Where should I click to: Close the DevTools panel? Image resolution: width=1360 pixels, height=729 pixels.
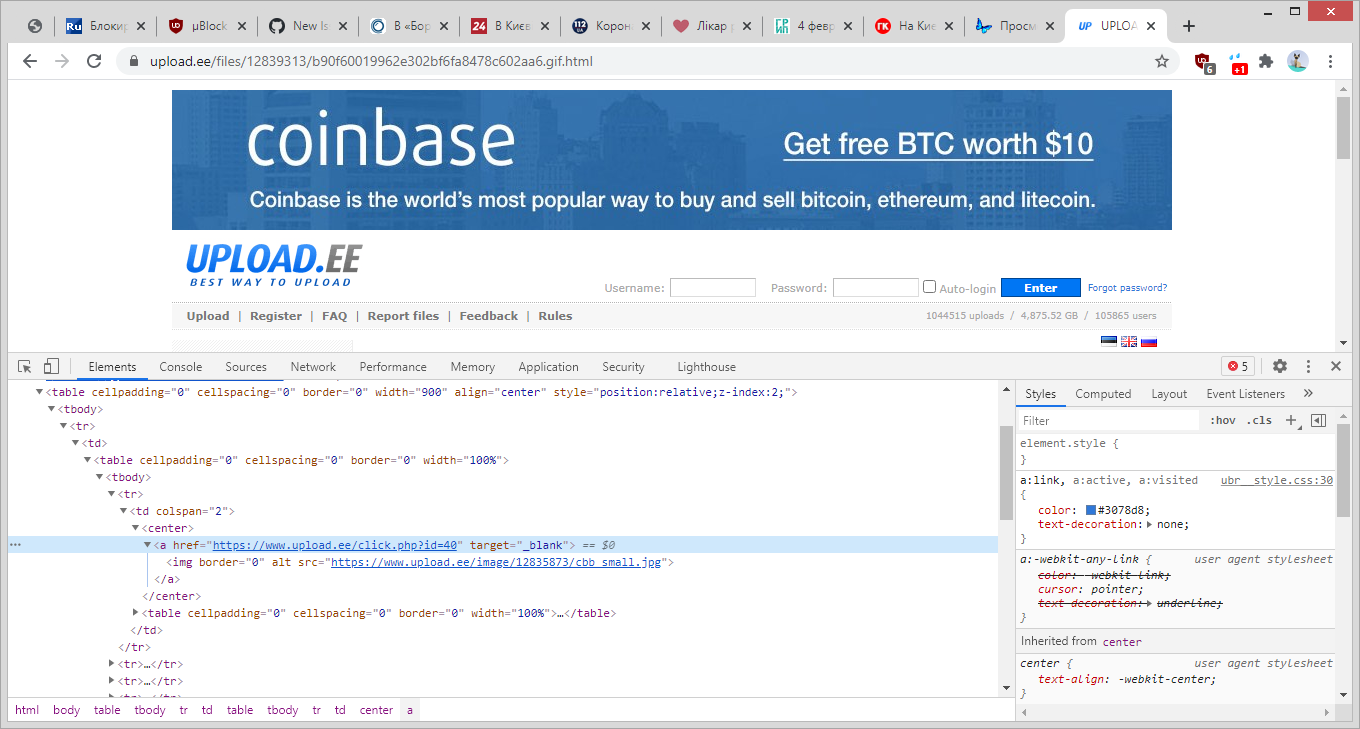[x=1336, y=367]
